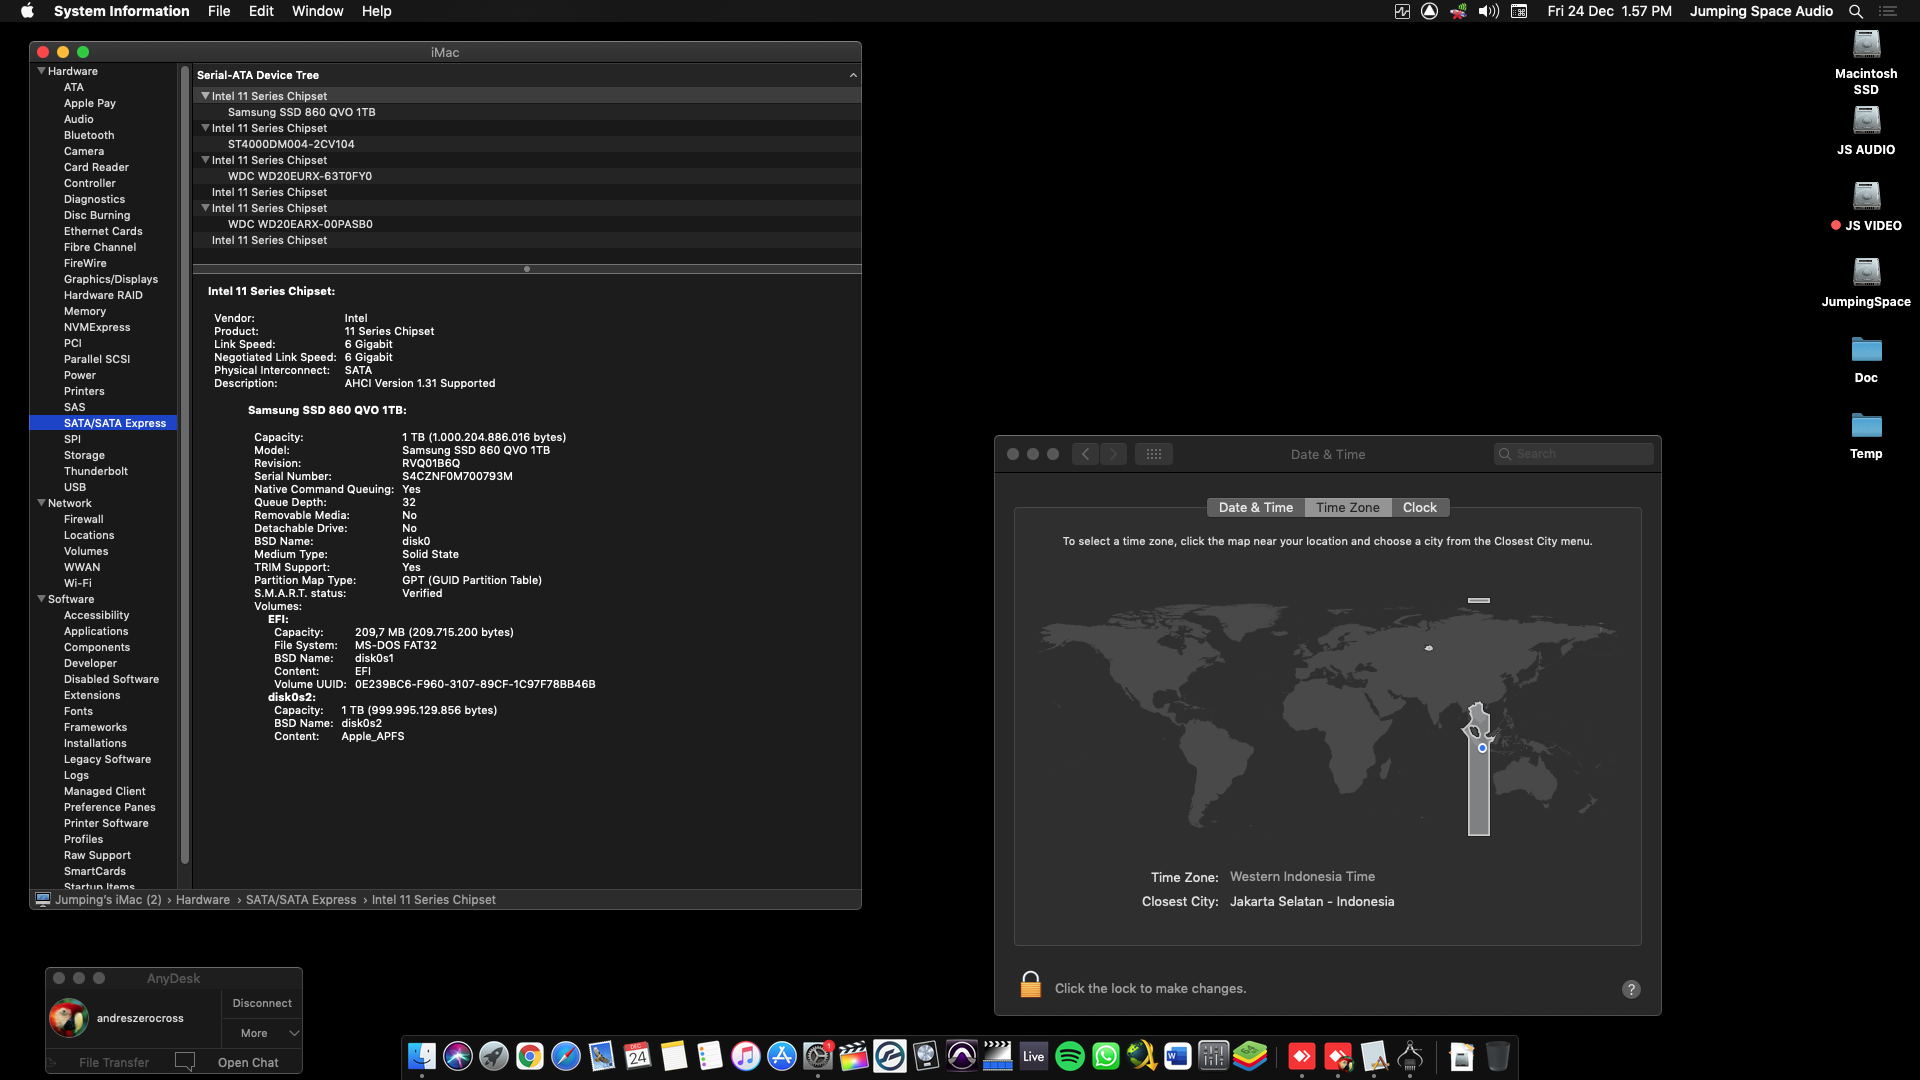Click Open Chat in AnyDesk
Image resolution: width=1920 pixels, height=1080 pixels.
click(x=248, y=1062)
